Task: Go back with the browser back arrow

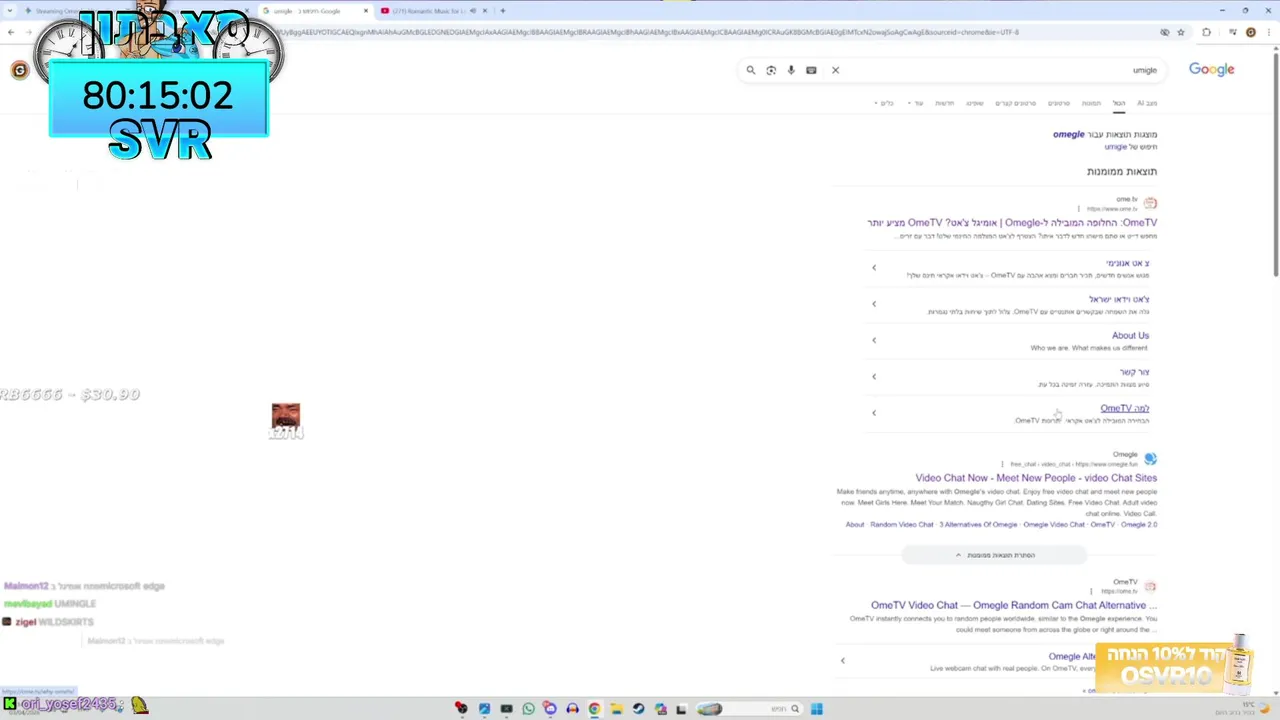Action: coord(11,32)
